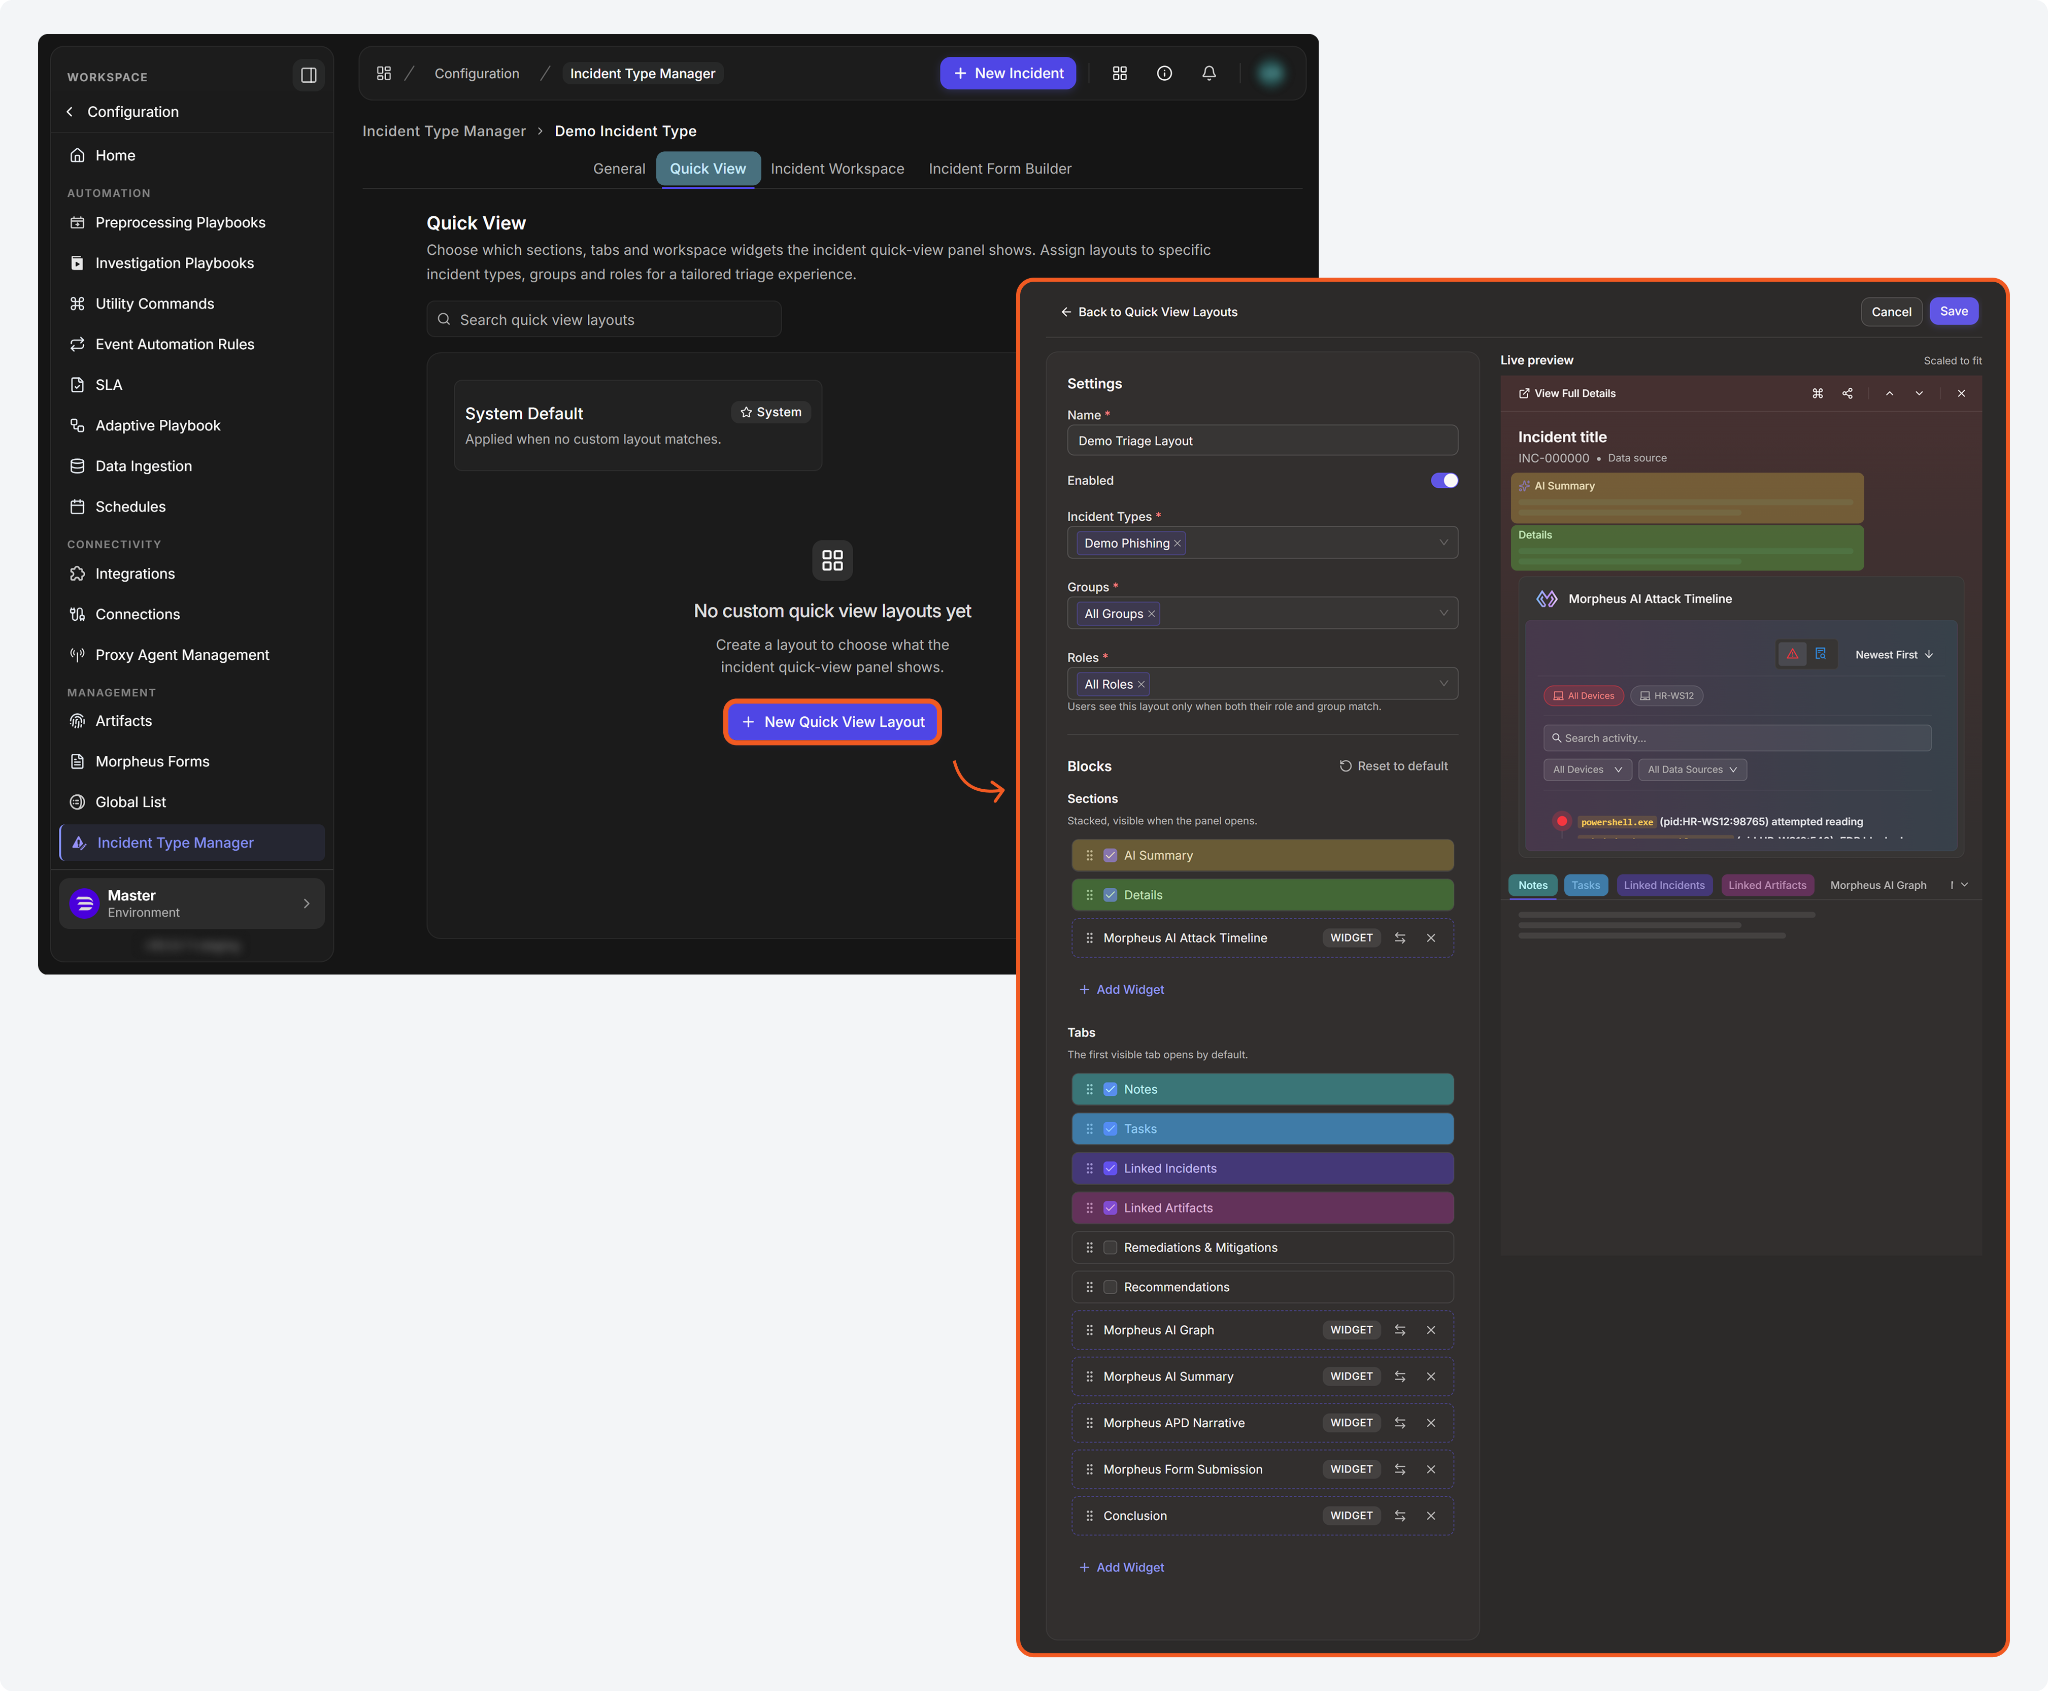The image size is (2048, 1691).
Task: Swap the Morpheus AI Summary widget
Action: (x=1400, y=1376)
